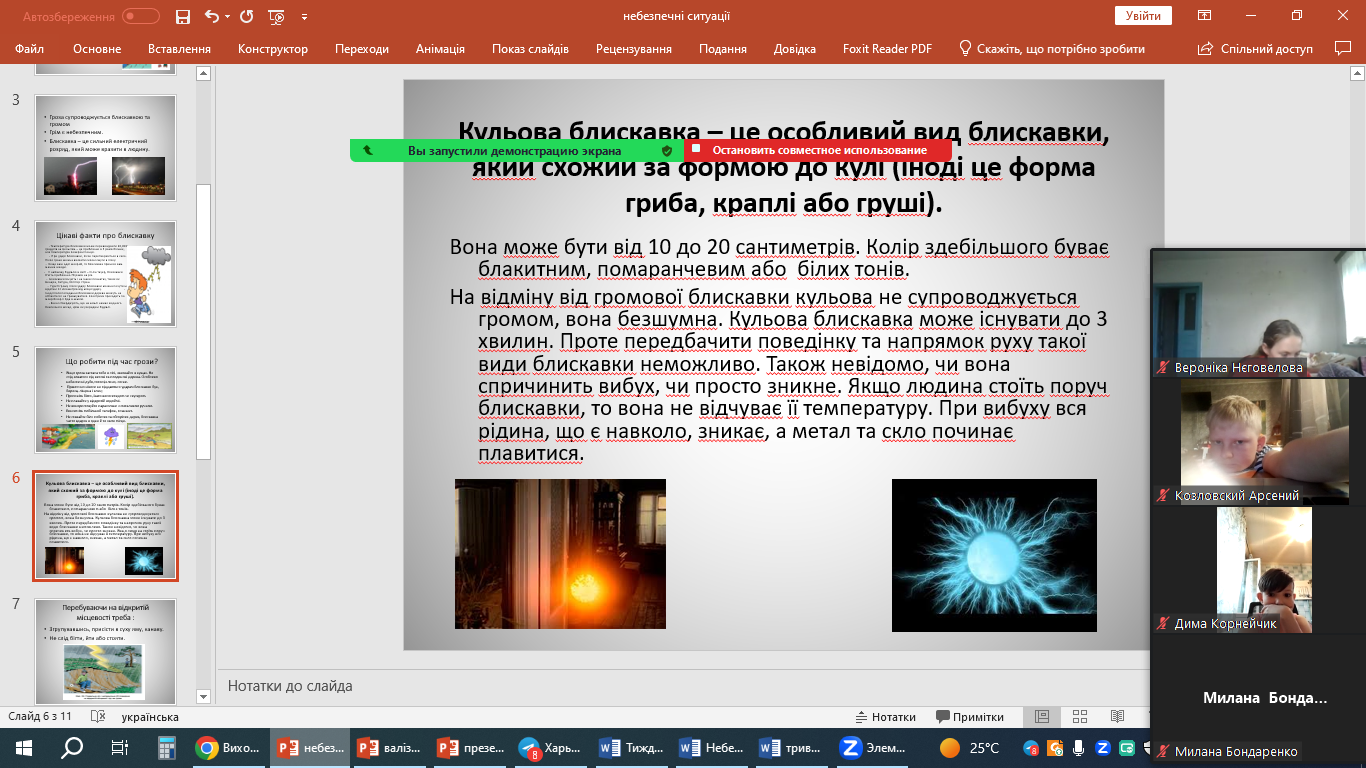Click the microphone tray icon

click(x=1078, y=747)
